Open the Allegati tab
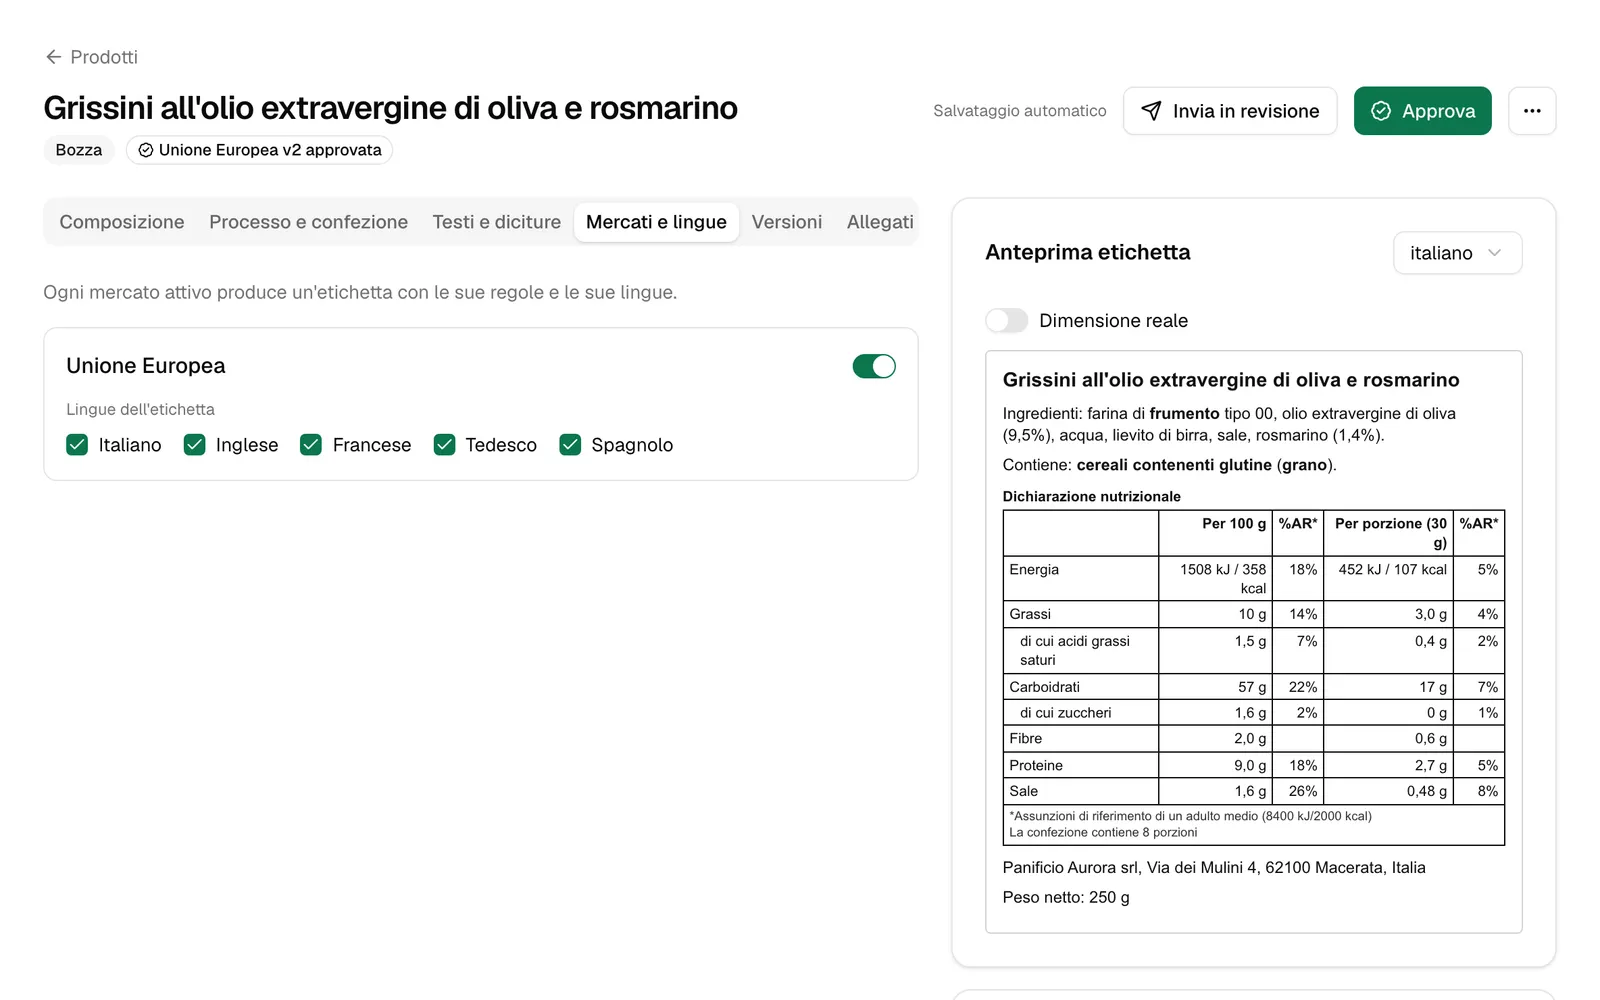 880,222
